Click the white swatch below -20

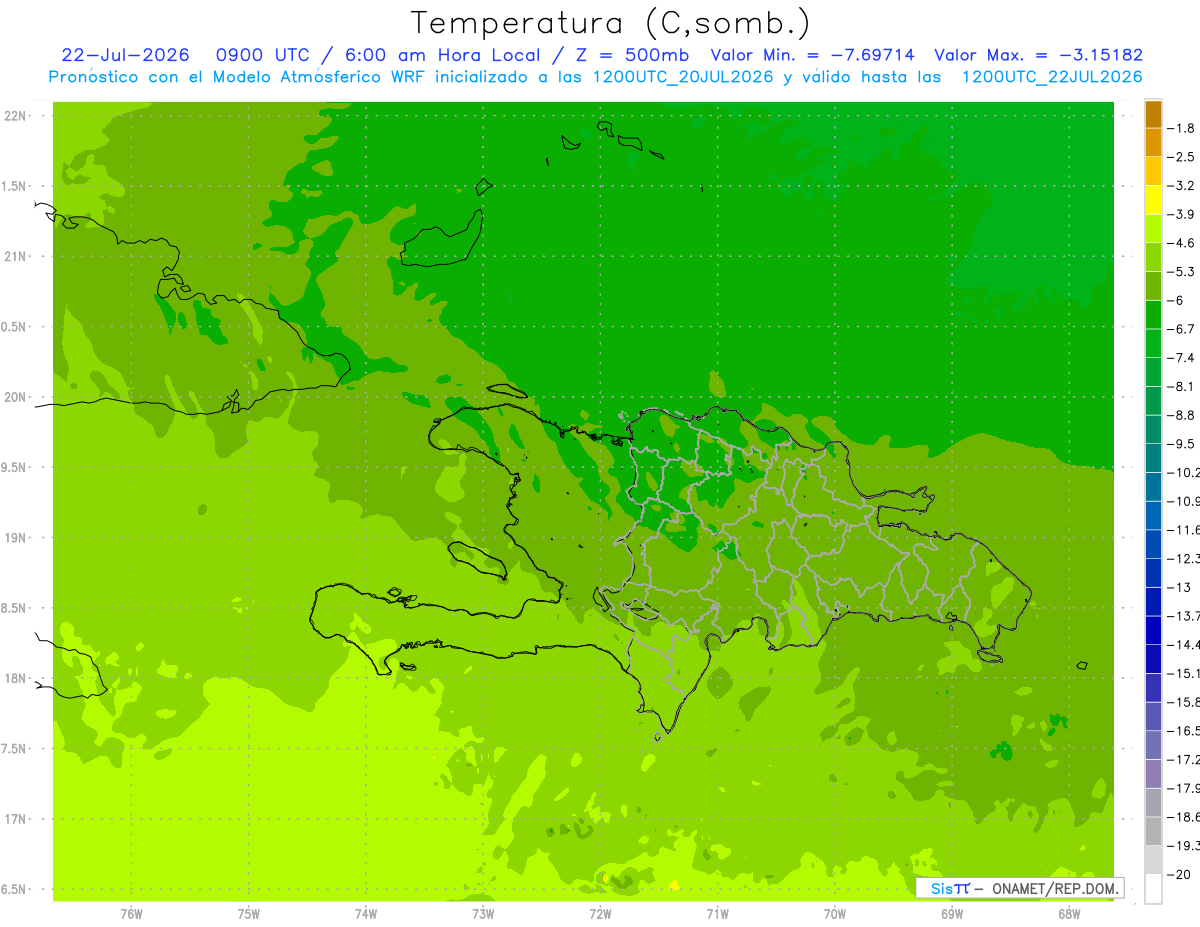click(x=1153, y=889)
